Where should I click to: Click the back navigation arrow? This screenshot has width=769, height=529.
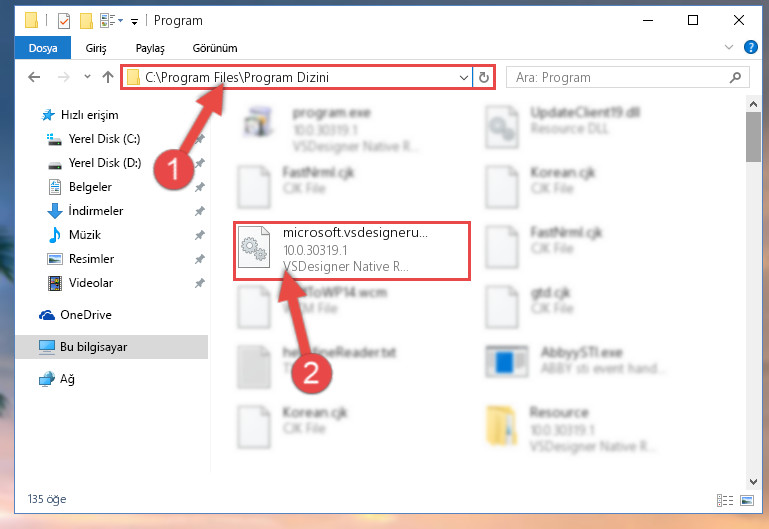click(34, 77)
